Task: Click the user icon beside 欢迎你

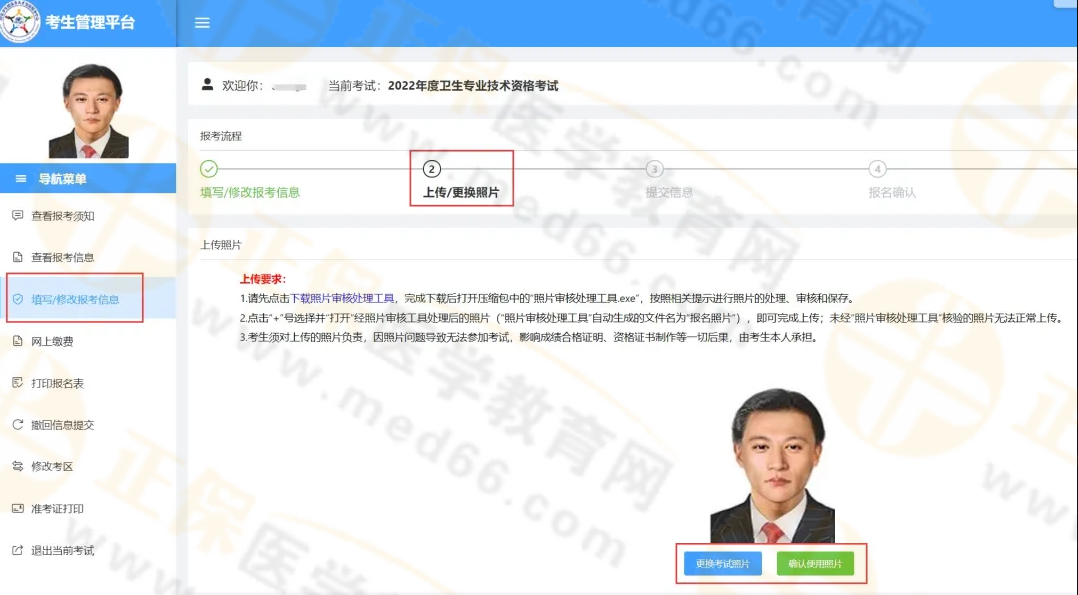Action: [205, 85]
